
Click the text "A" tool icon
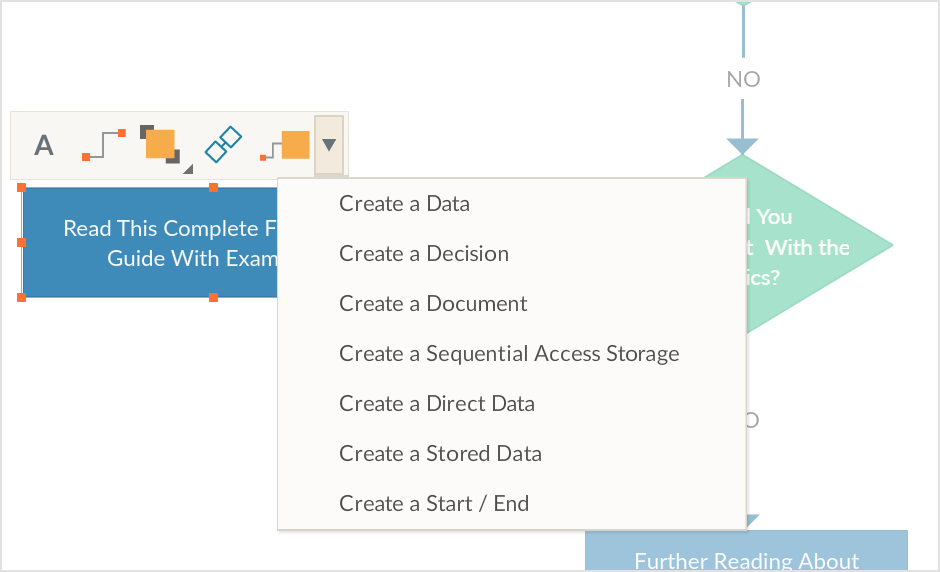[44, 146]
